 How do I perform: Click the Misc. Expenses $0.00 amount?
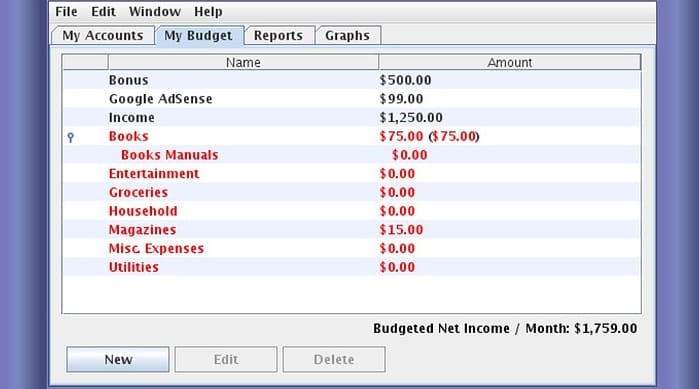click(x=397, y=249)
